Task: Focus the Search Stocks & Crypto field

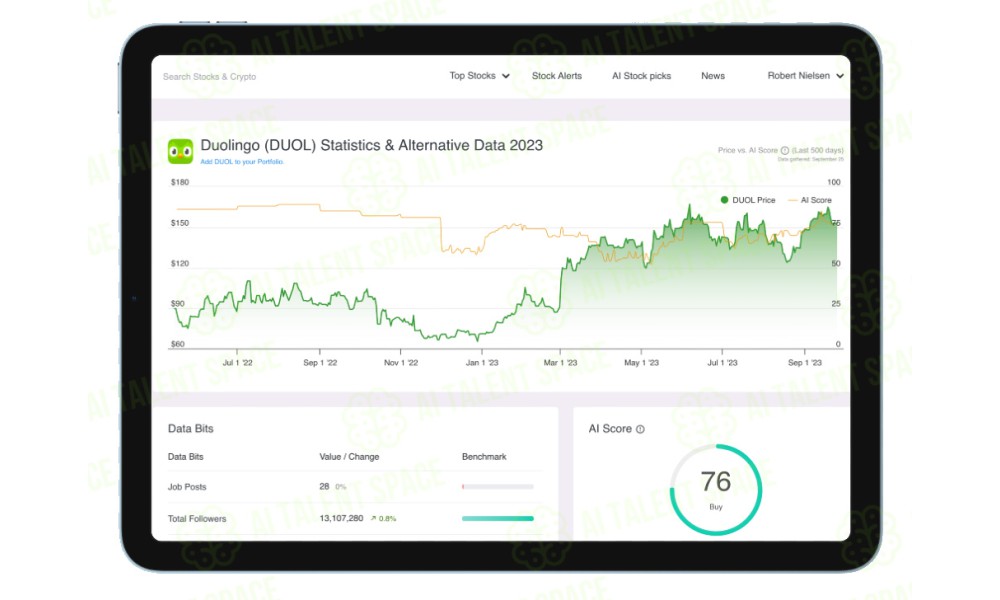Action: point(209,77)
